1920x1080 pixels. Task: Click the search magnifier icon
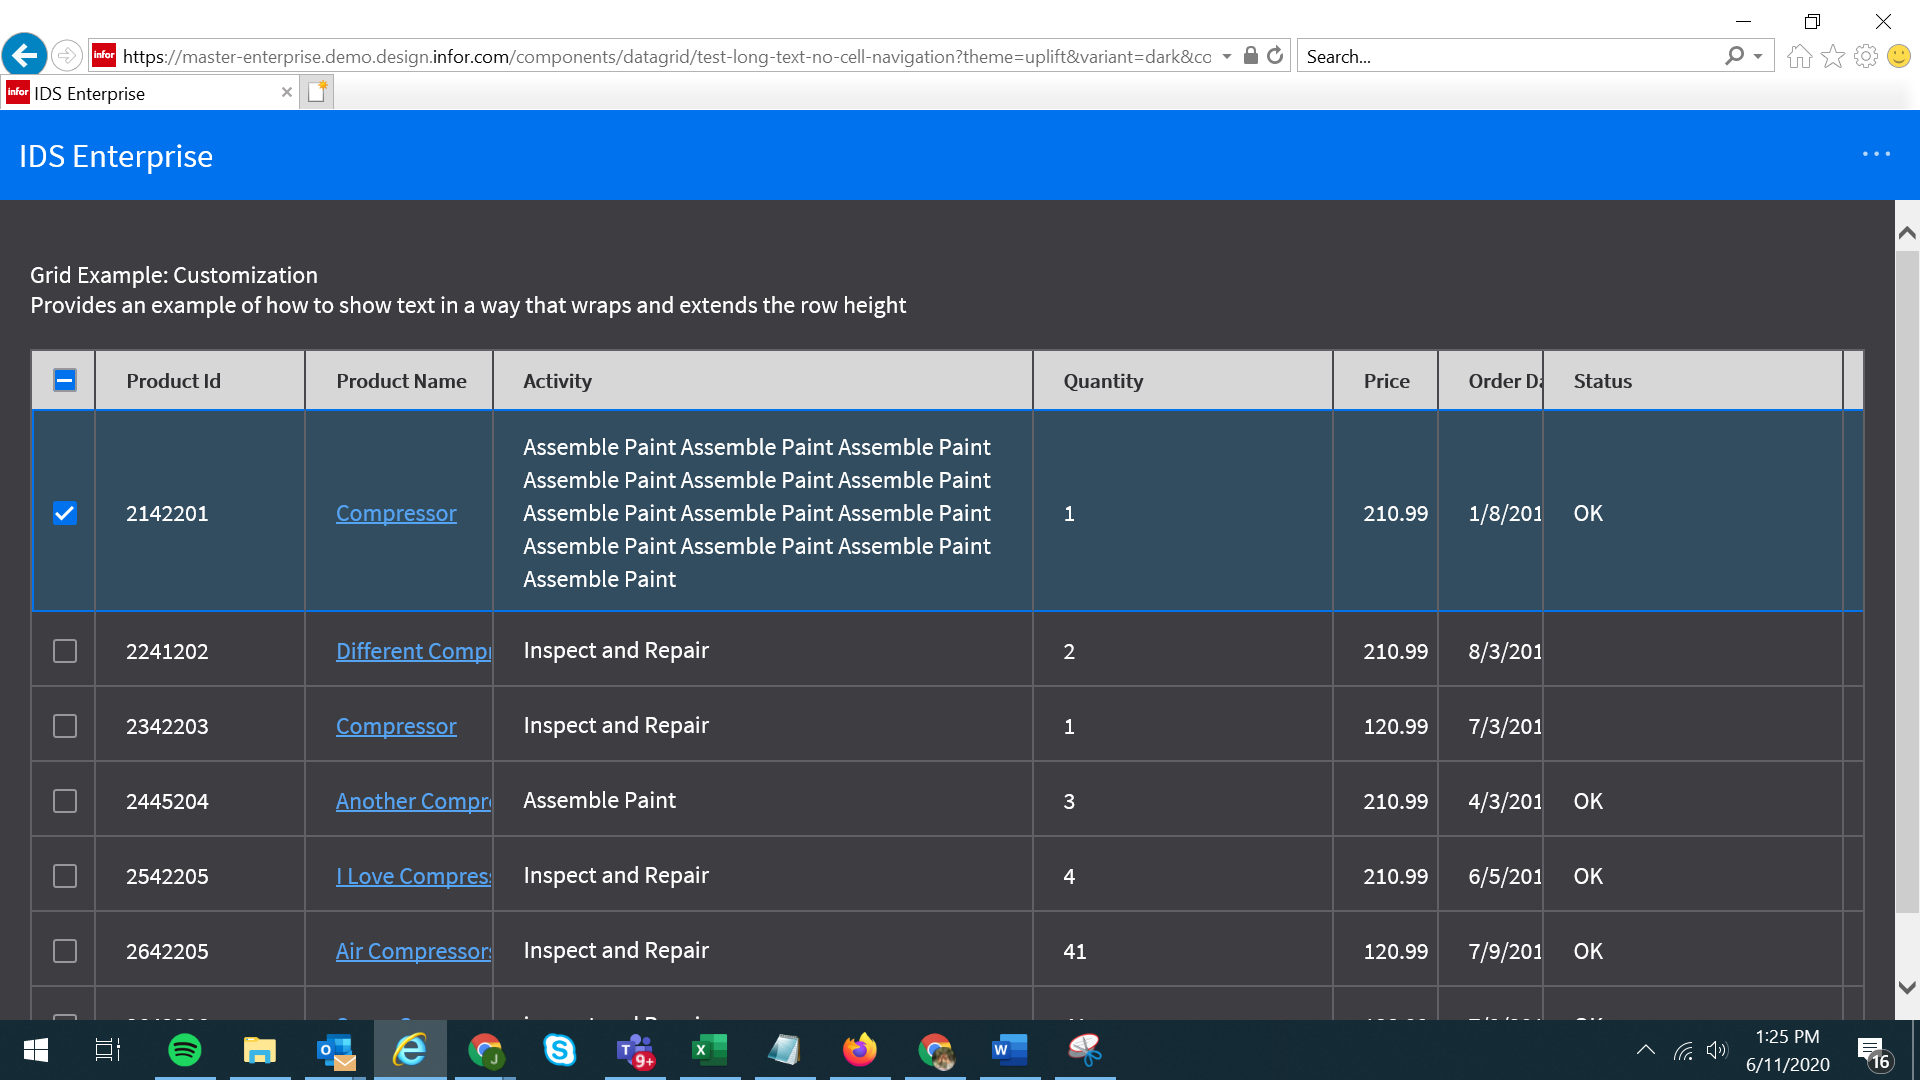pyautogui.click(x=1734, y=56)
